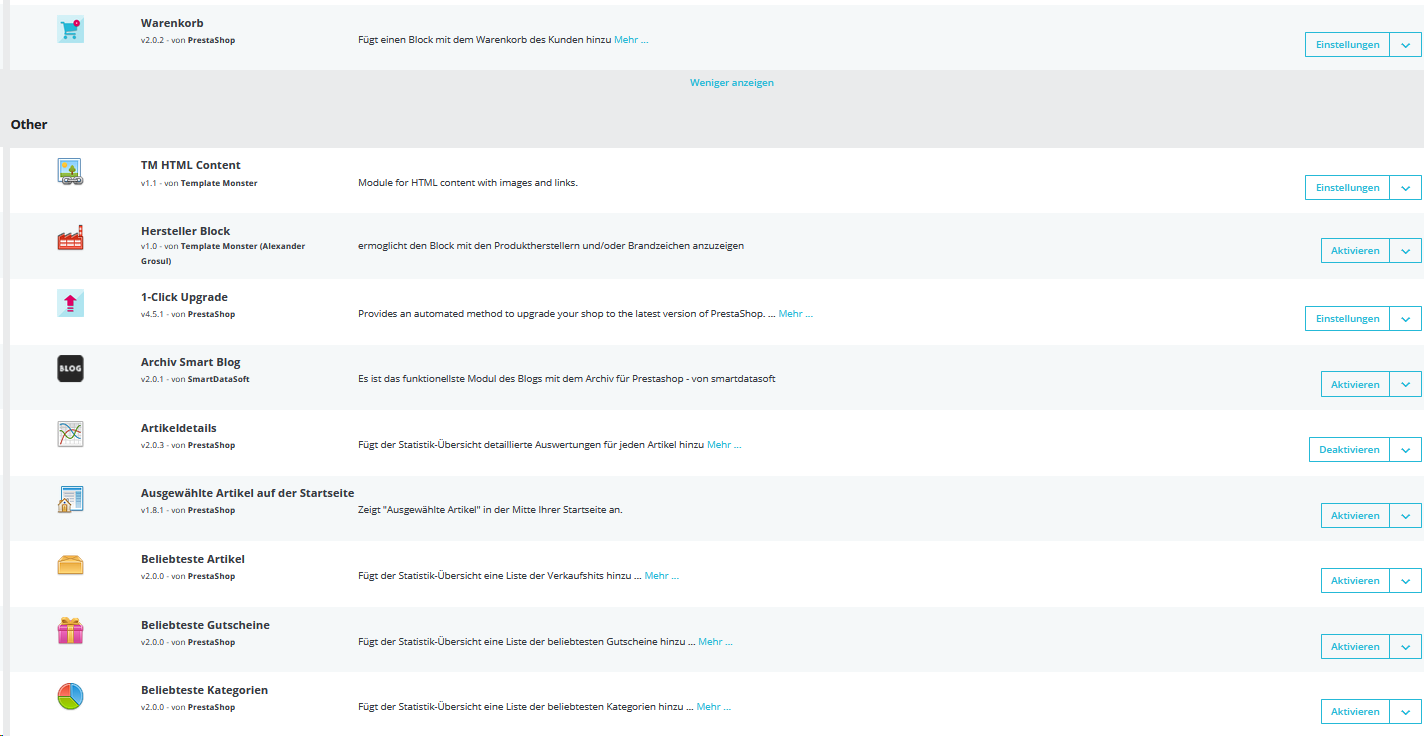Click the SmartDataSoft author name
The height and width of the screenshot is (736, 1424).
point(219,379)
